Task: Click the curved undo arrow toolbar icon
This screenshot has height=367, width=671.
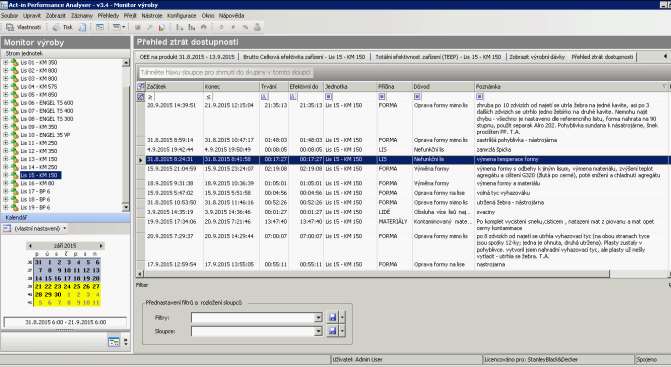Action: (x=204, y=27)
